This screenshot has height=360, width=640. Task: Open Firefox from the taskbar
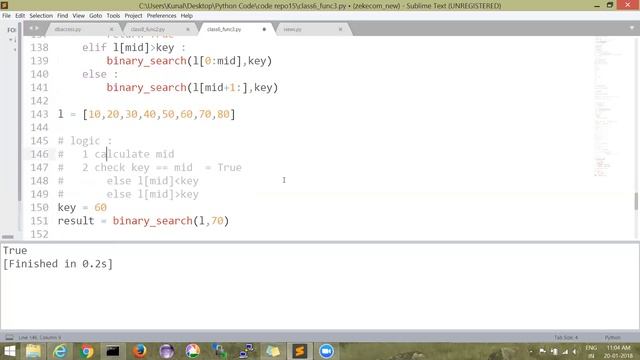pyautogui.click(x=140, y=351)
